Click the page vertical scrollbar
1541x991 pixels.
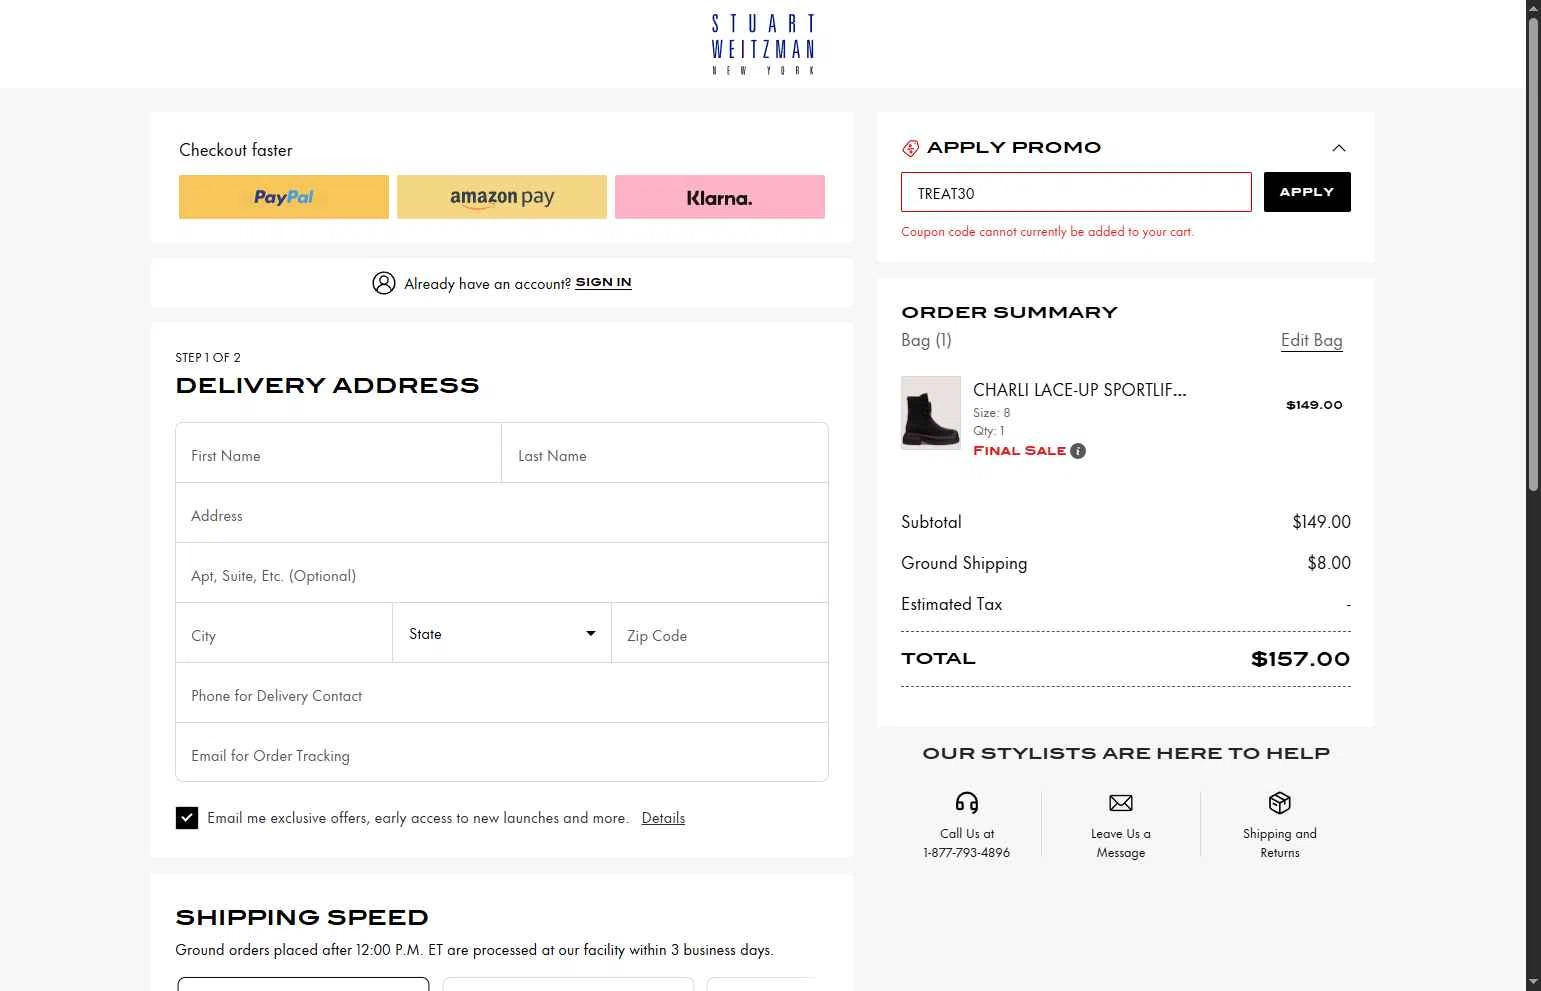[x=1533, y=255]
